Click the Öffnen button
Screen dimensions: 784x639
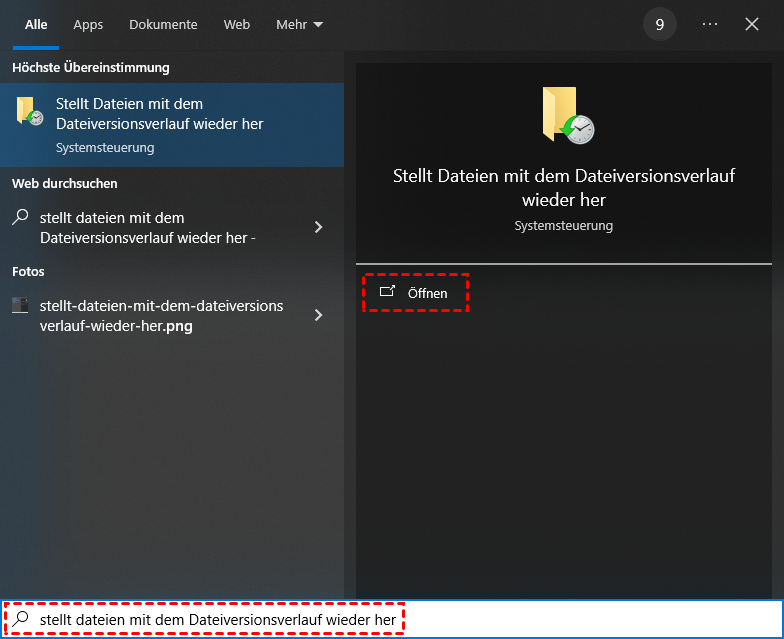click(415, 293)
